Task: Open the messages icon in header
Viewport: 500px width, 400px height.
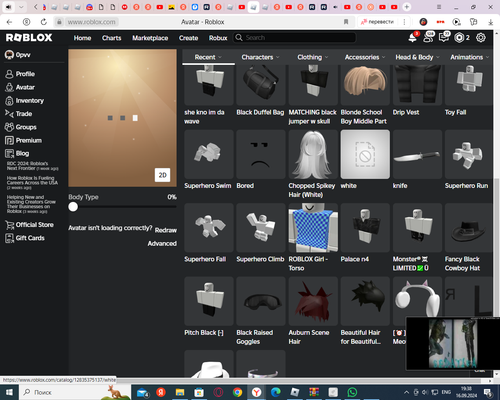Action: click(444, 38)
